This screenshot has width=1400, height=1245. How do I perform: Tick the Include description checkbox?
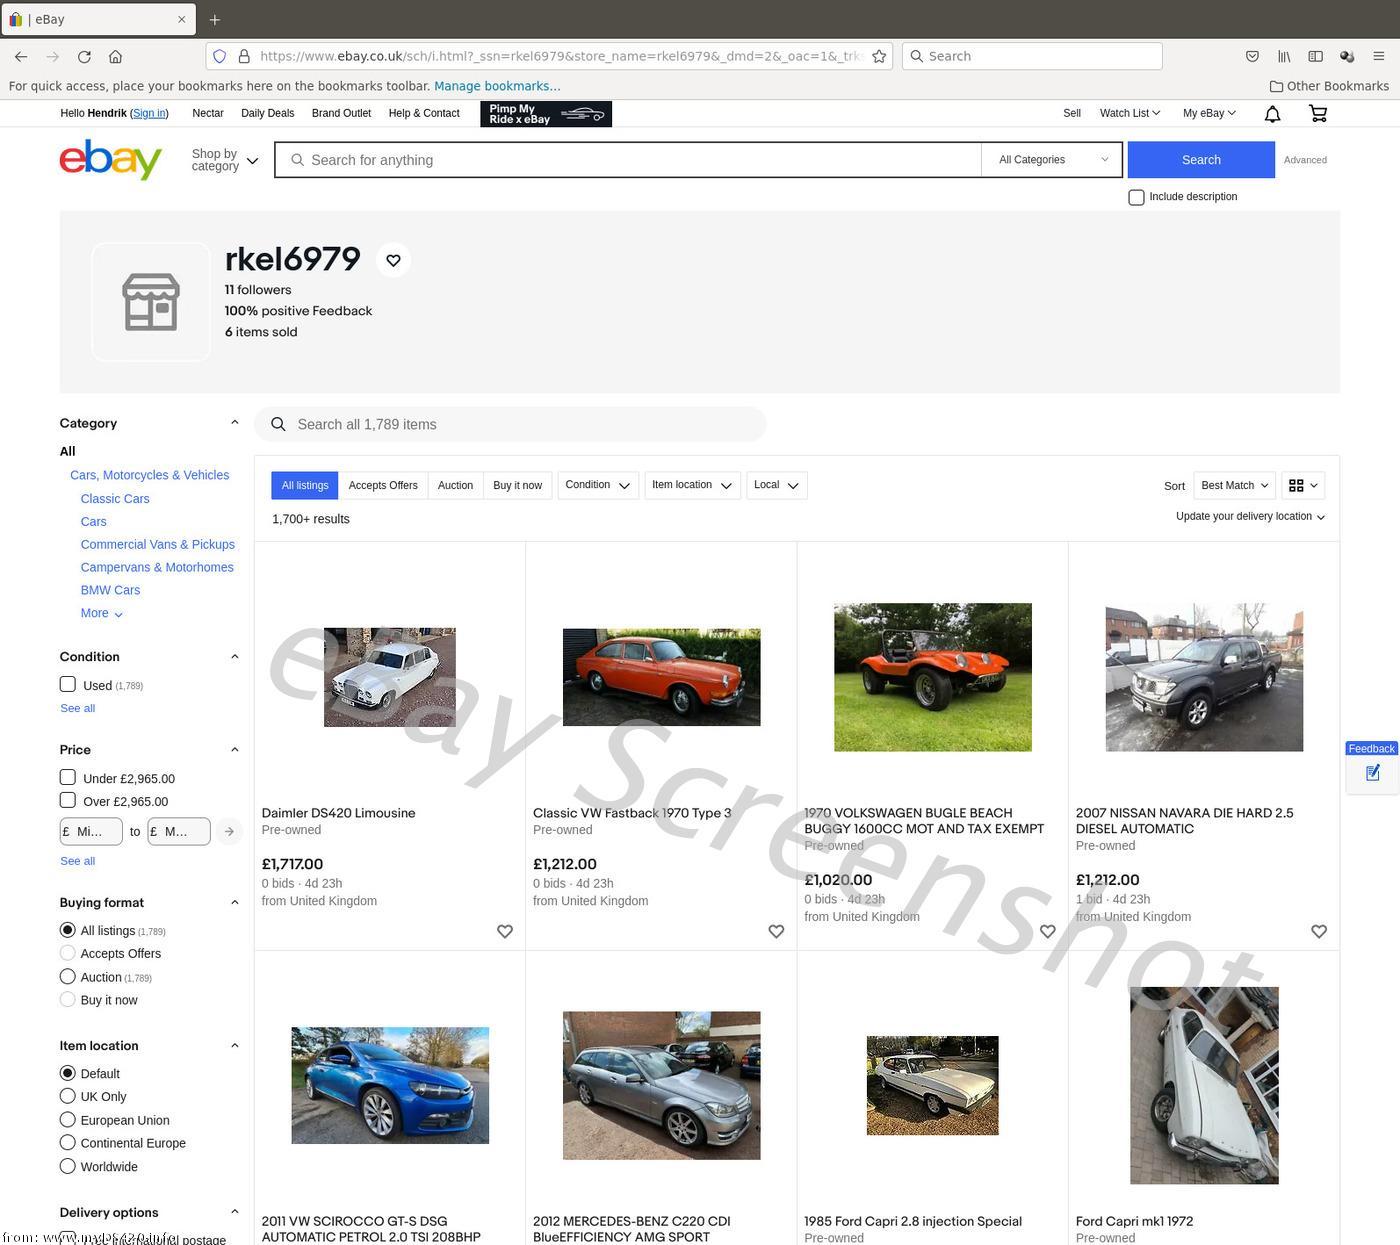click(x=1136, y=197)
